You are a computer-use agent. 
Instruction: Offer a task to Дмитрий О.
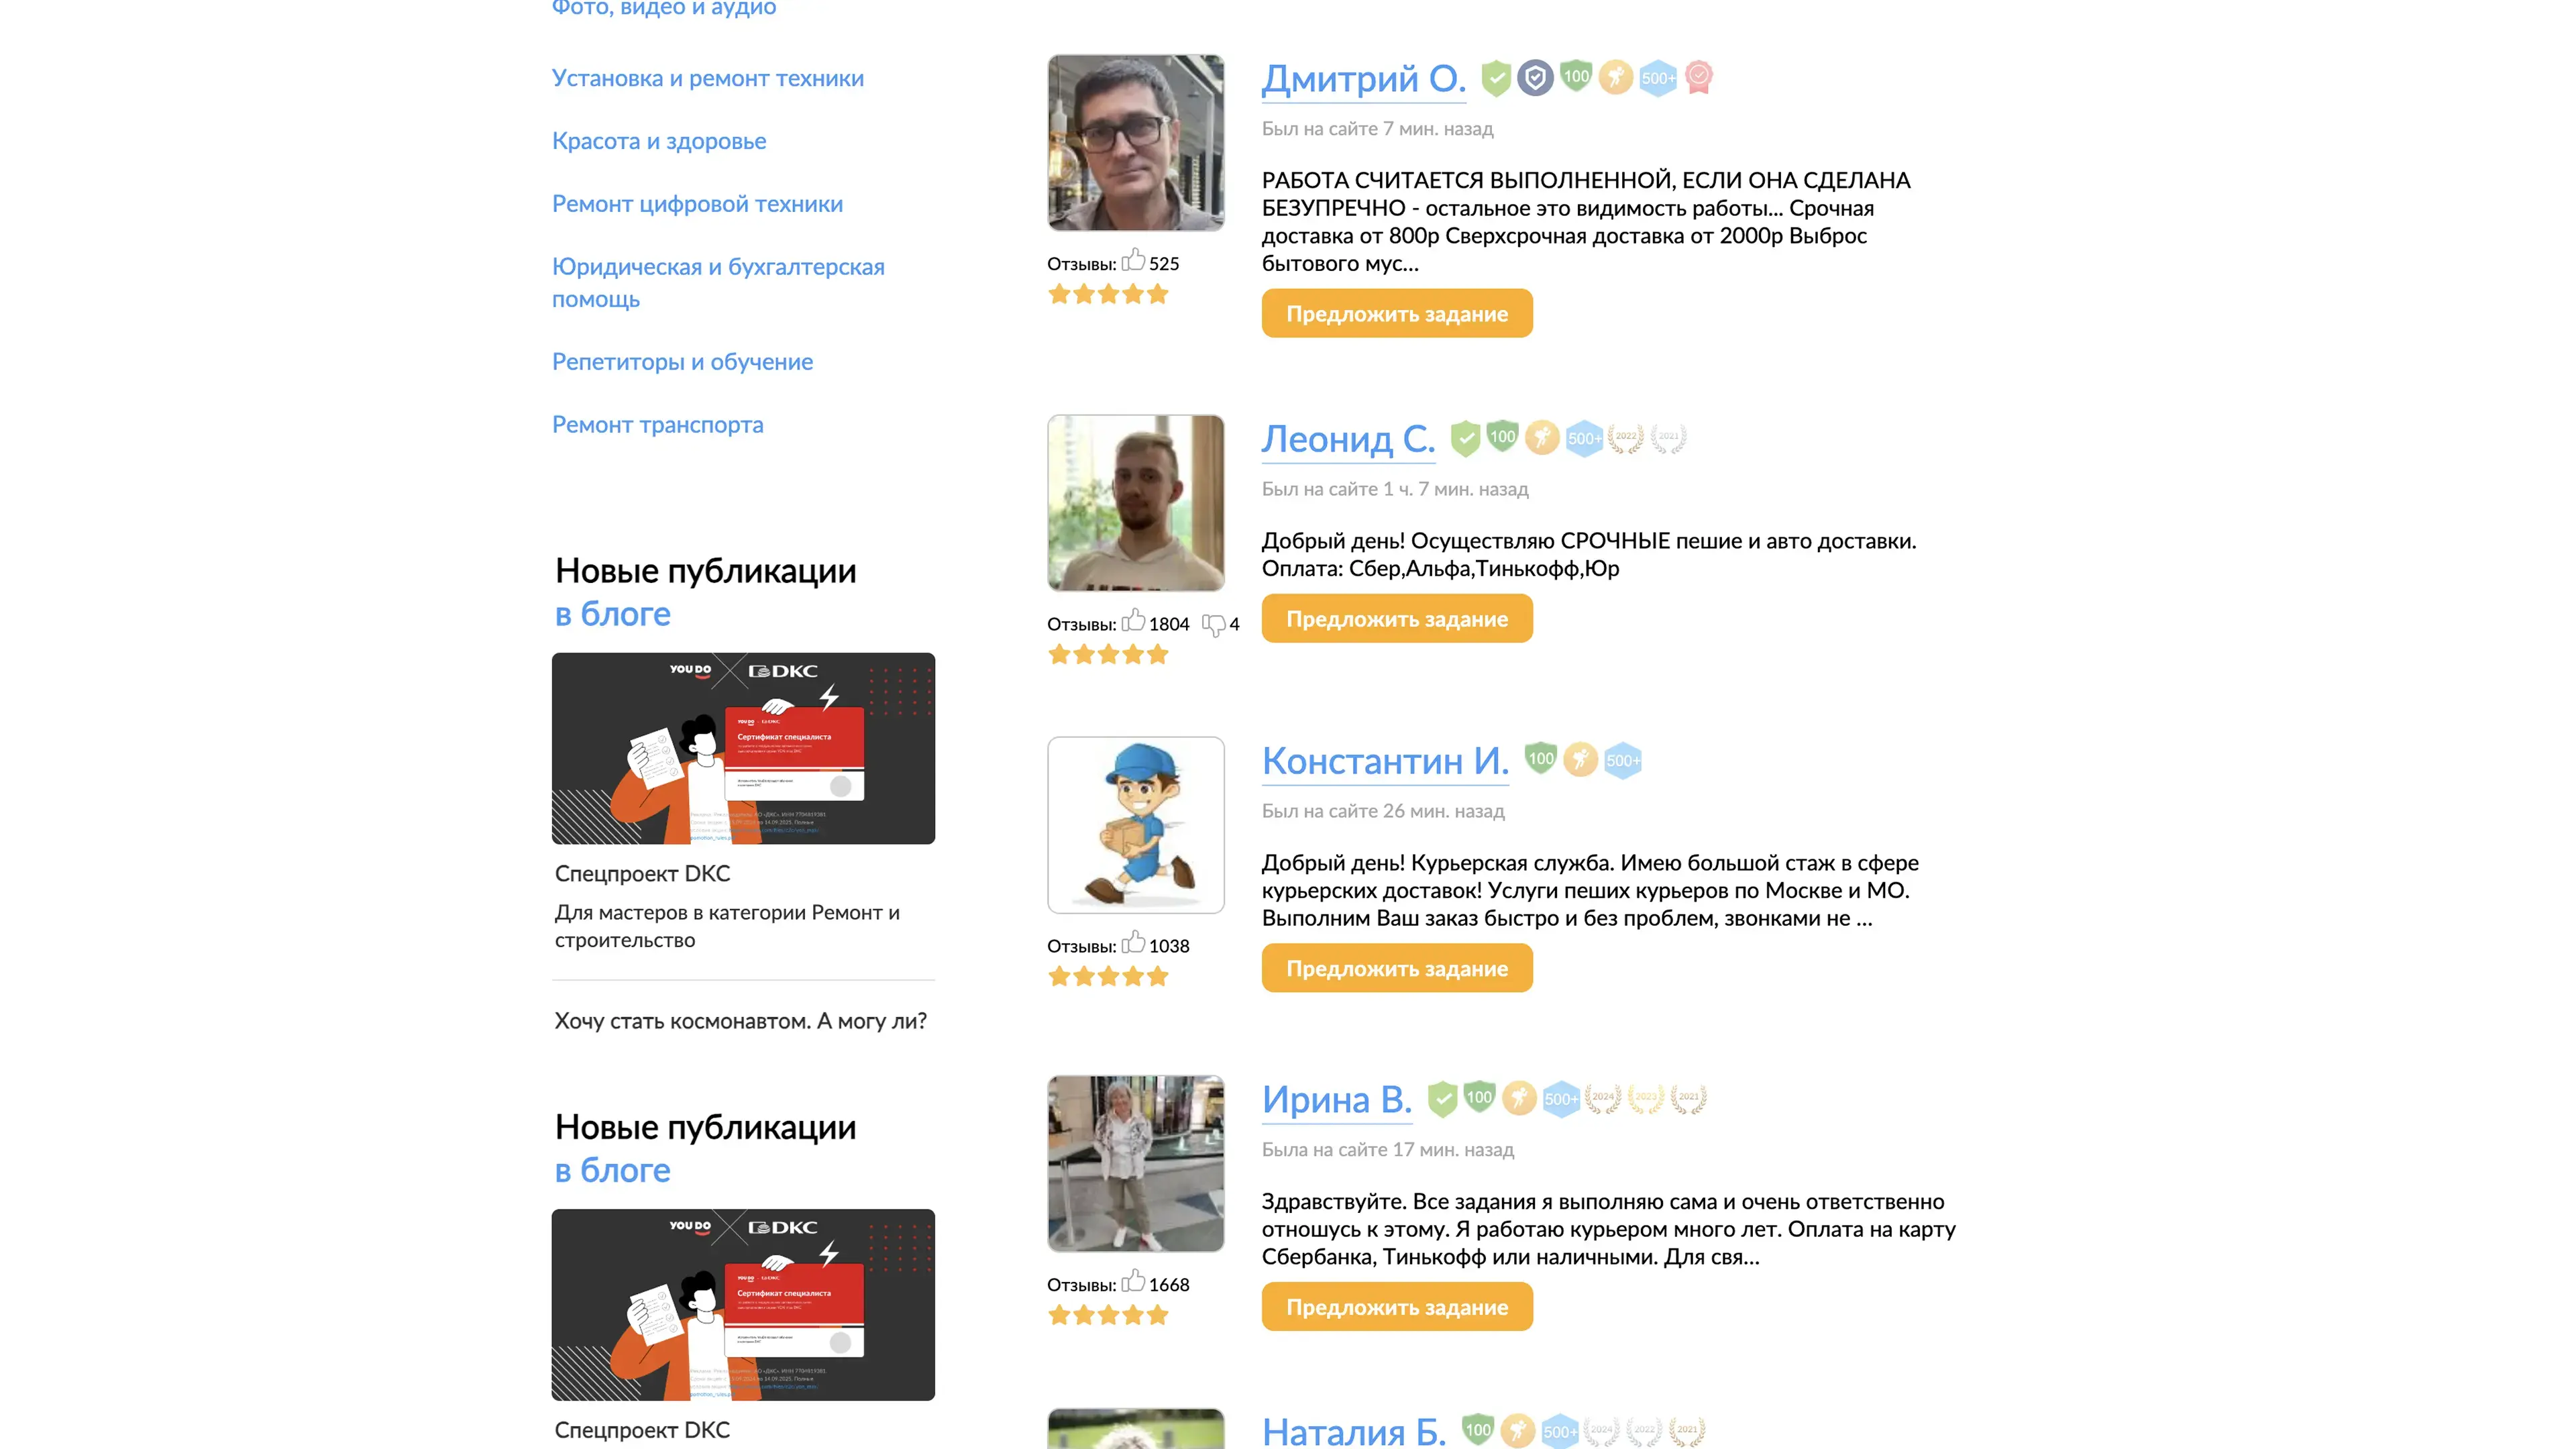click(1397, 314)
